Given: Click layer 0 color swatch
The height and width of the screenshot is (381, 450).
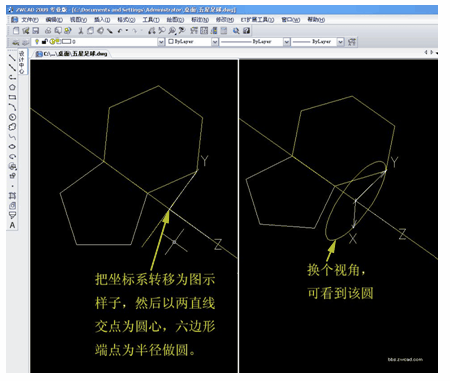Looking at the screenshot, I should coord(67,41).
